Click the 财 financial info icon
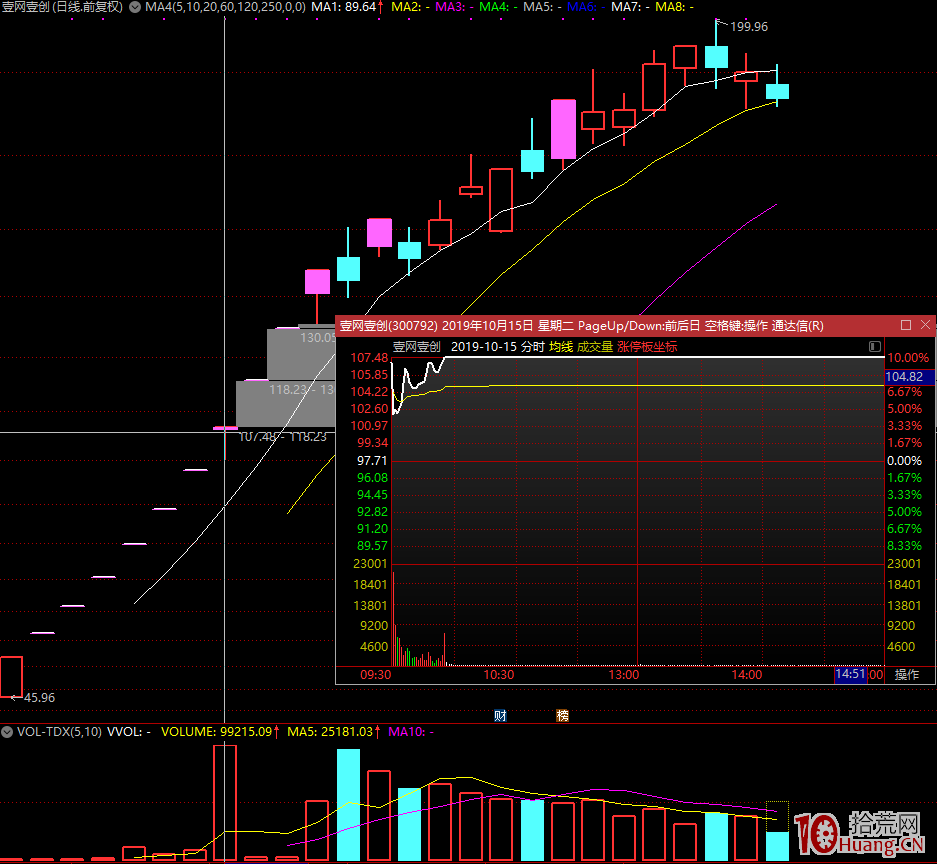The image size is (937, 864). (500, 715)
